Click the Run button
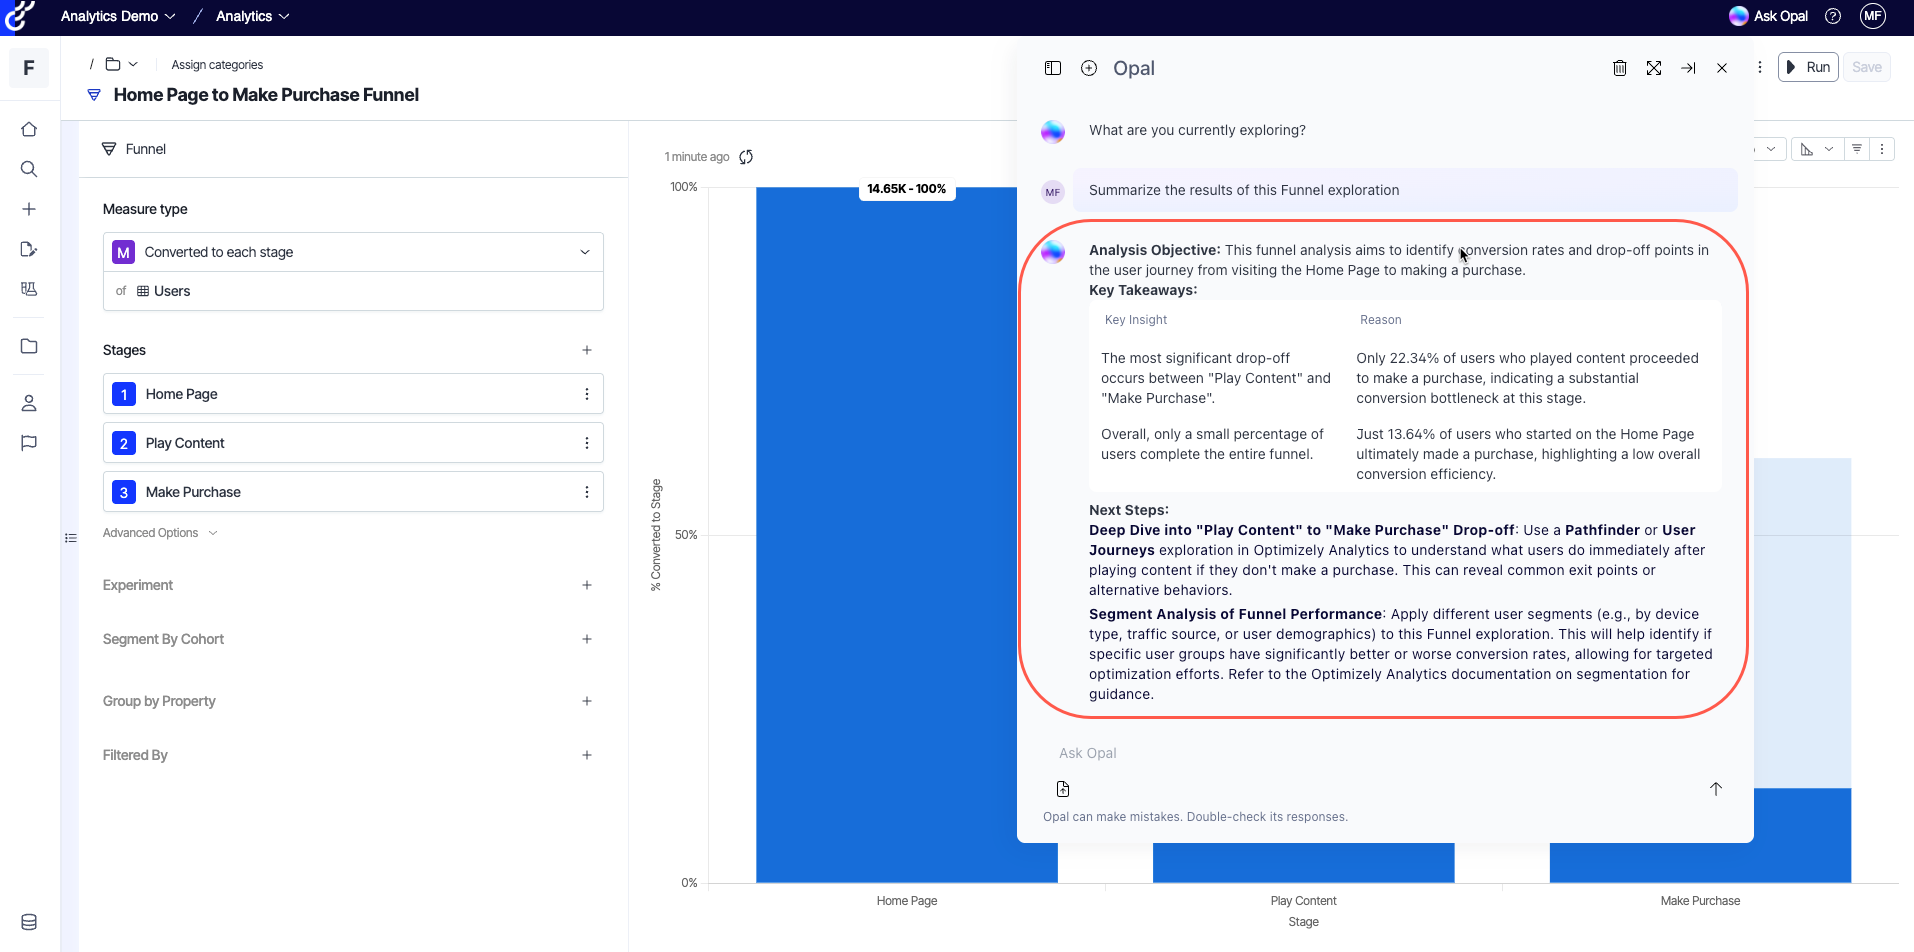 [1808, 67]
